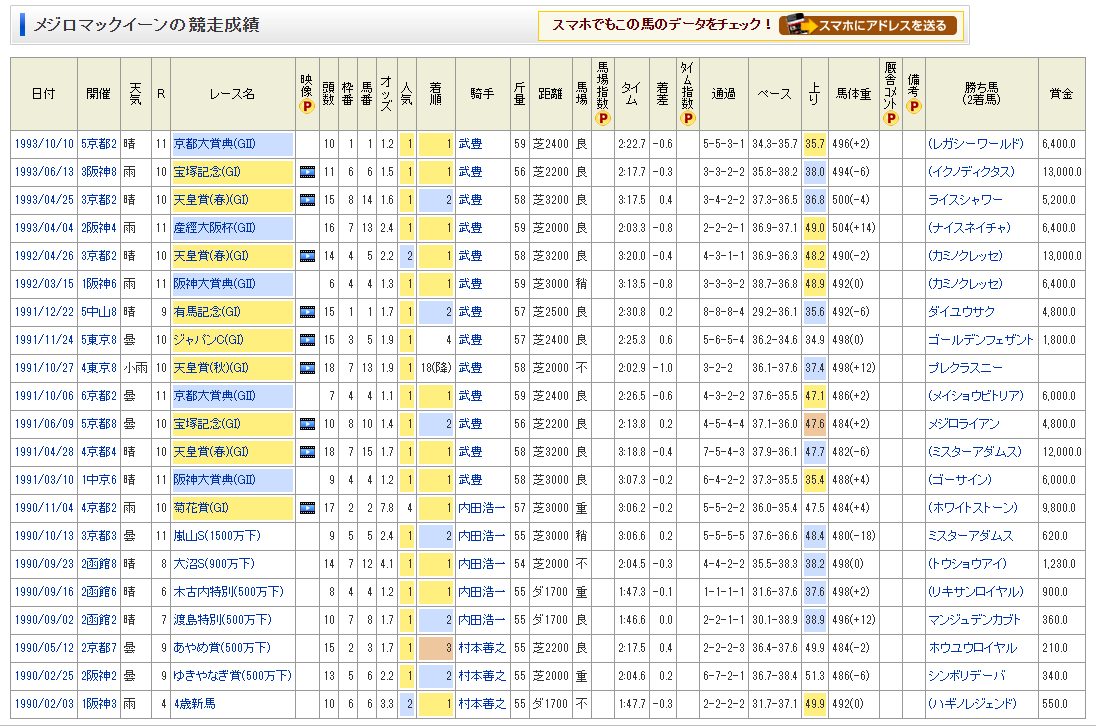Image resolution: width=1096 pixels, height=726 pixels.
Task: Play video for 1993/06/13 宝塚記念 race
Action: click(307, 172)
